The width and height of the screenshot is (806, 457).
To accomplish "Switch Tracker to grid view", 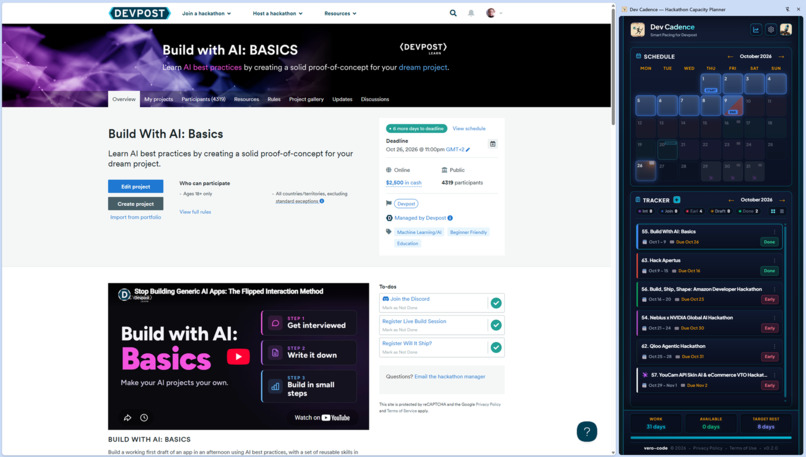I will click(773, 211).
